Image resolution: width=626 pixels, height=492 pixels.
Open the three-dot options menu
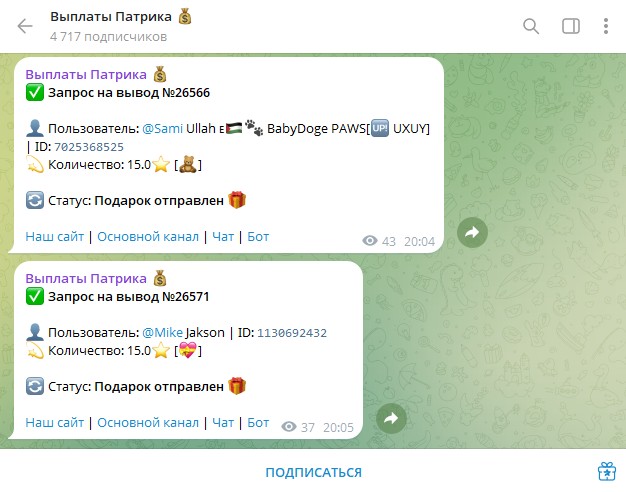[x=606, y=26]
